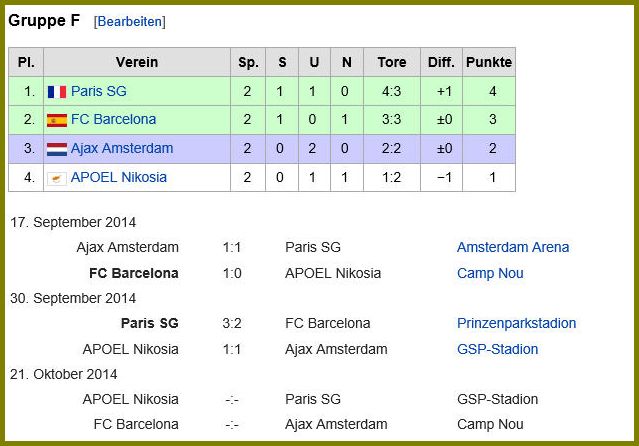This screenshot has height=446, width=639.
Task: Open the Paris SG team link
Action: pos(99,91)
